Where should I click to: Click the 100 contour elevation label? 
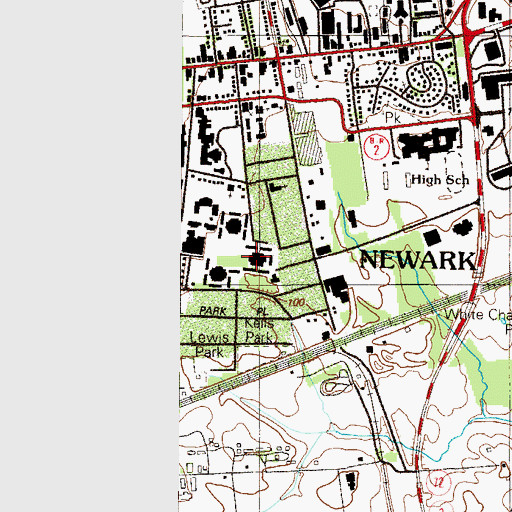coord(296,302)
